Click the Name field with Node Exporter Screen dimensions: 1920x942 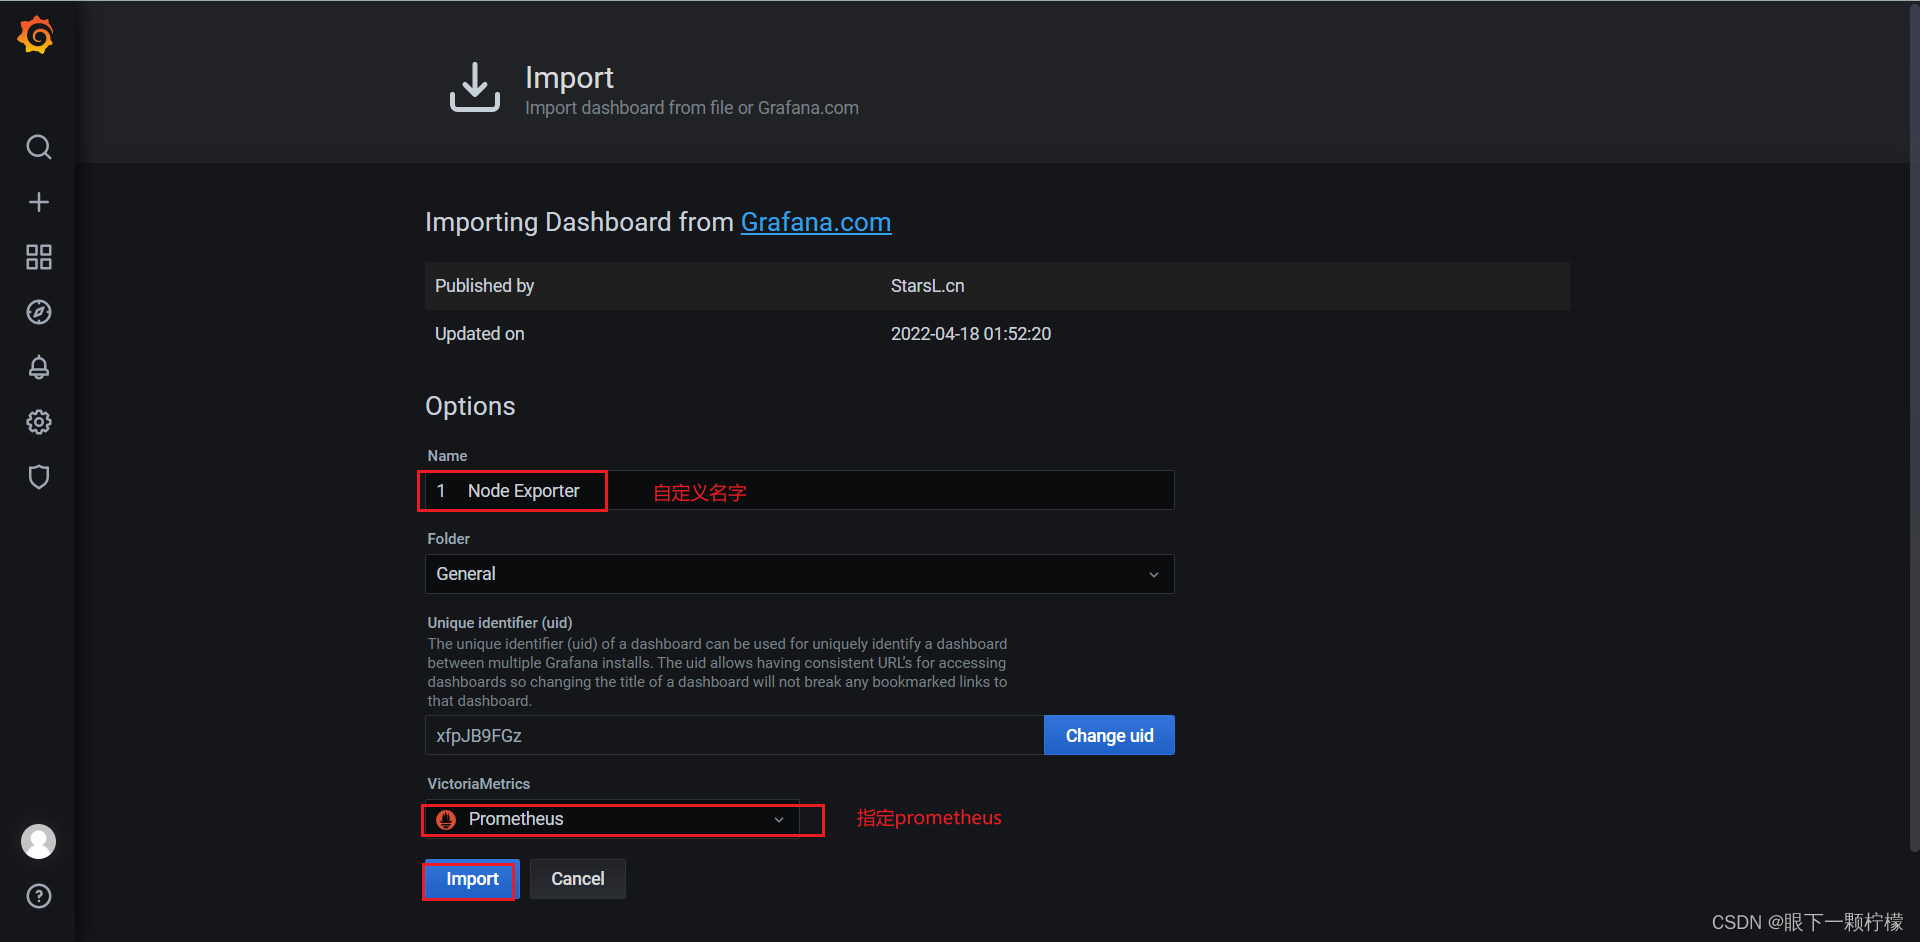[x=799, y=490]
